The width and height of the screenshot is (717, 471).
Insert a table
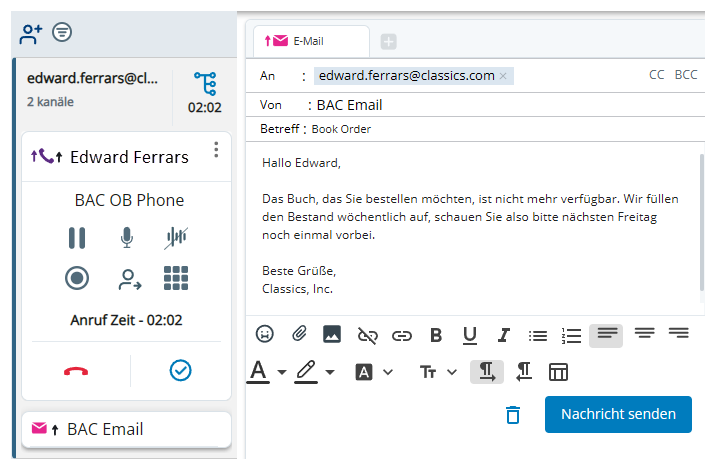[x=558, y=372]
